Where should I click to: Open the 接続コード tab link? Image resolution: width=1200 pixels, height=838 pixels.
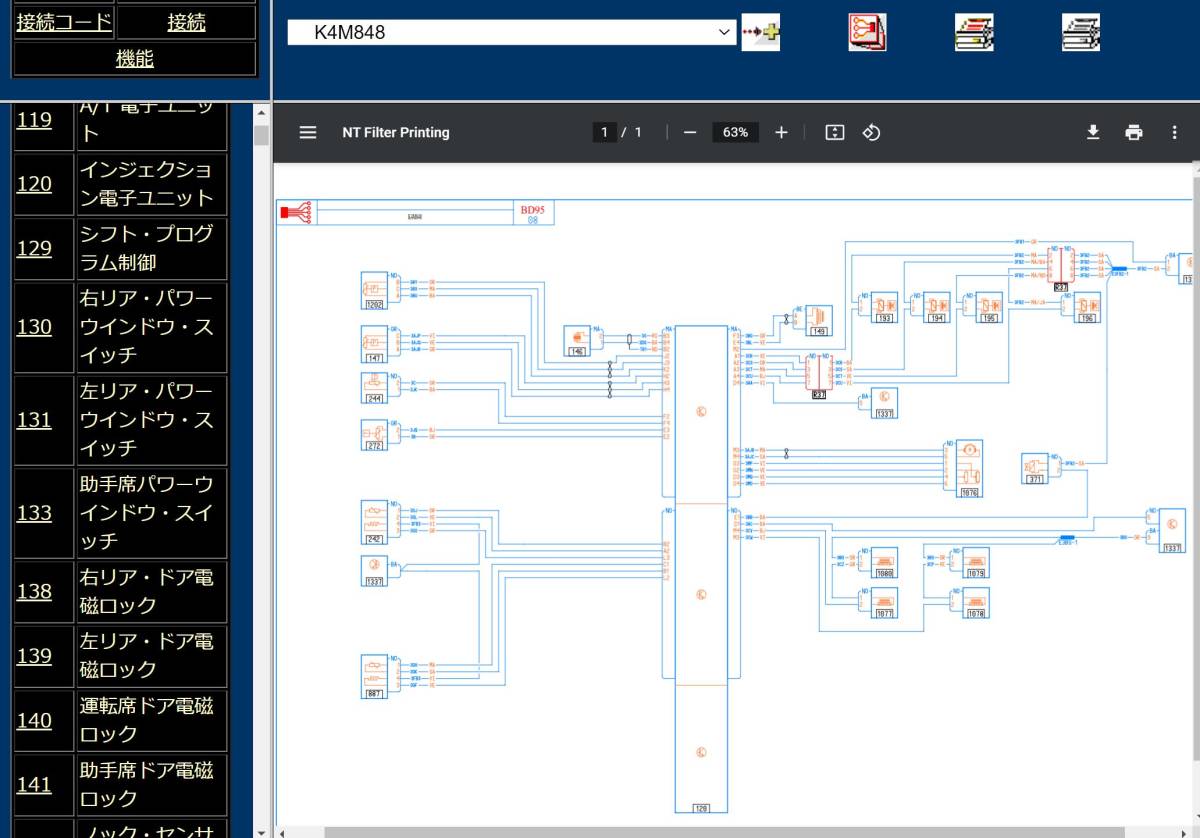tap(64, 22)
